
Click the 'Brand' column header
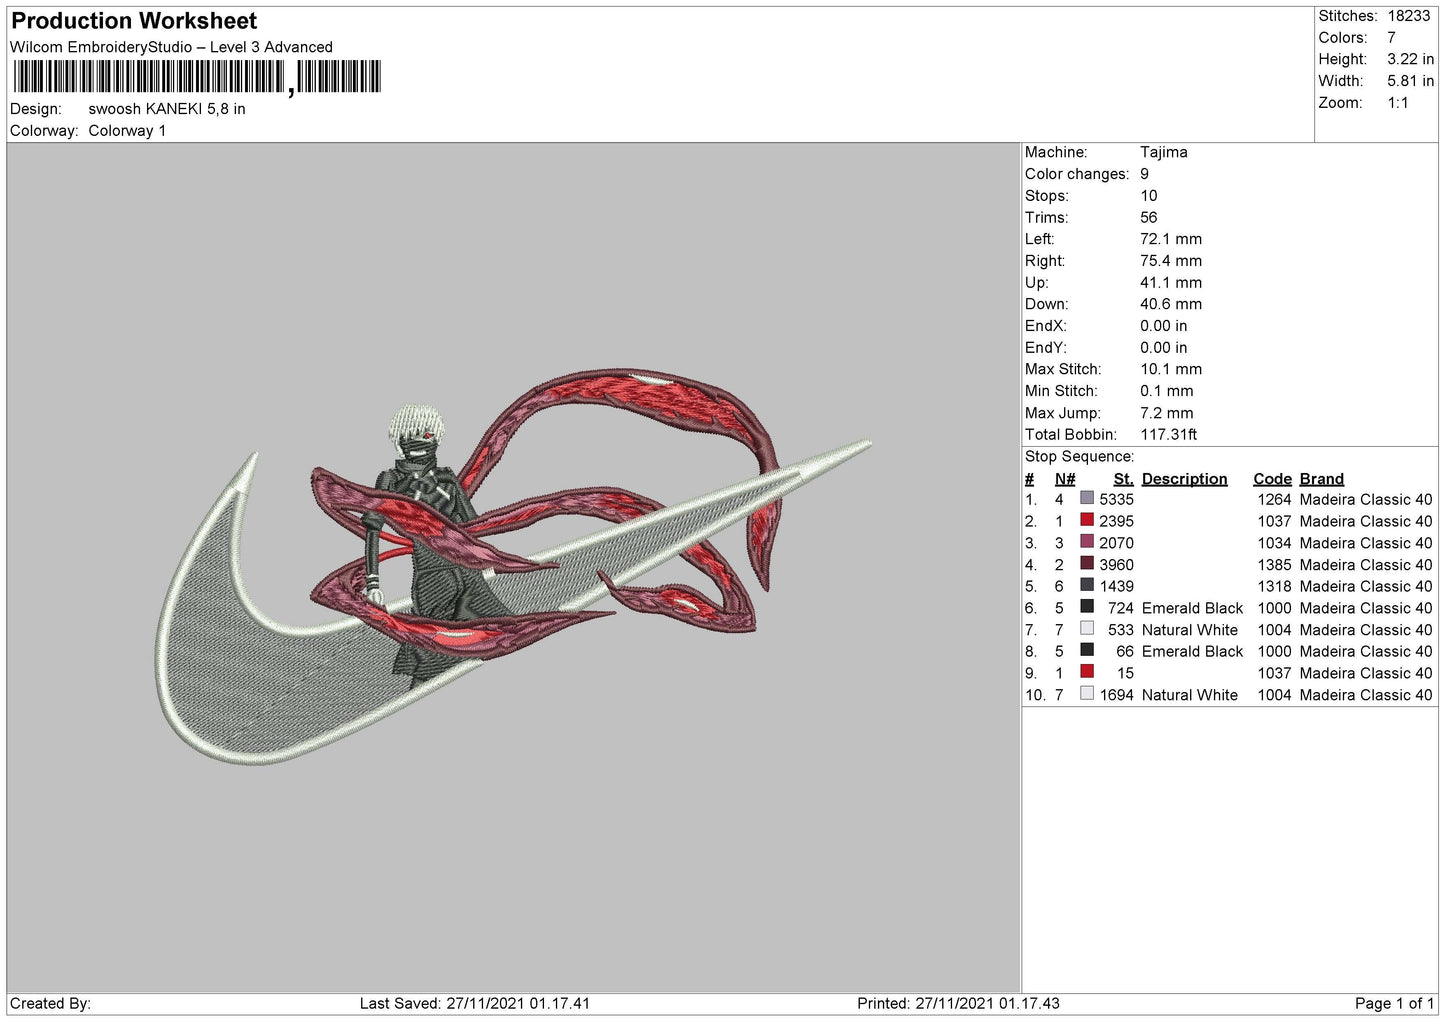(1321, 479)
